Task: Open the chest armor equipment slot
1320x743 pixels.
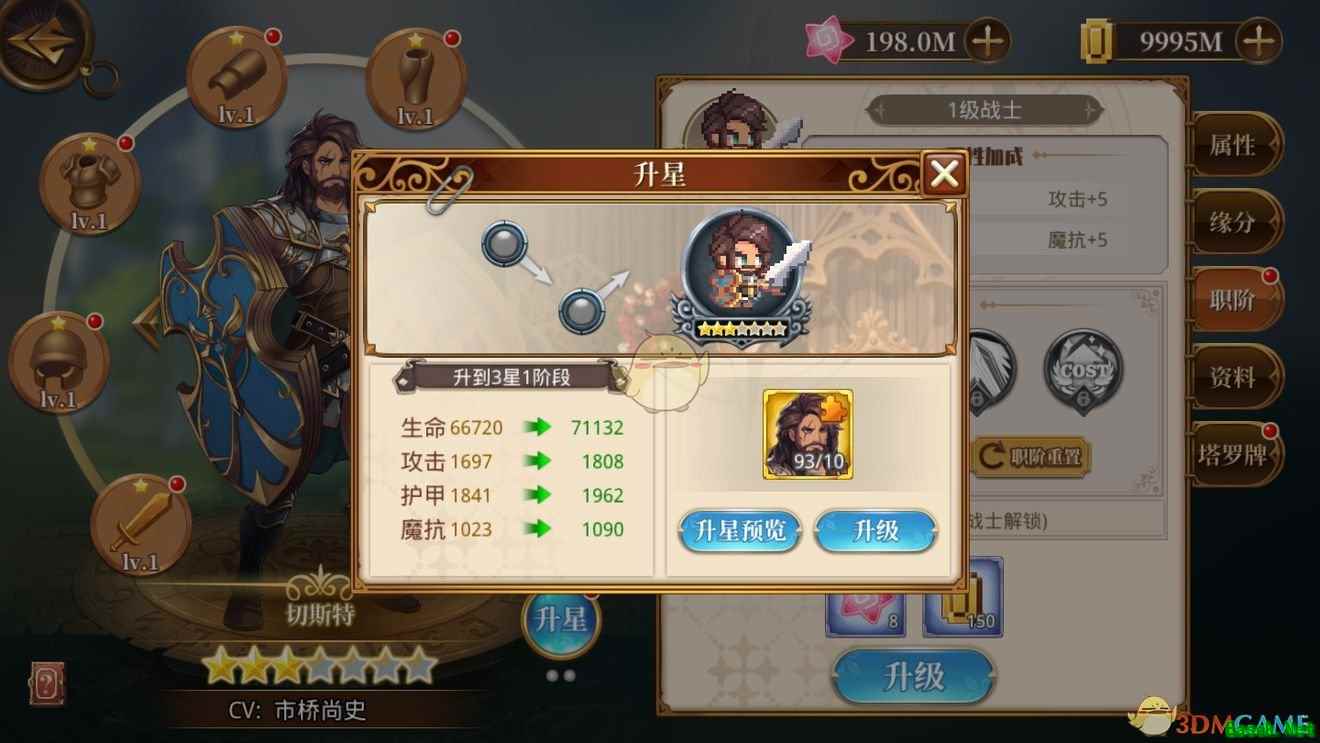Action: pos(89,184)
